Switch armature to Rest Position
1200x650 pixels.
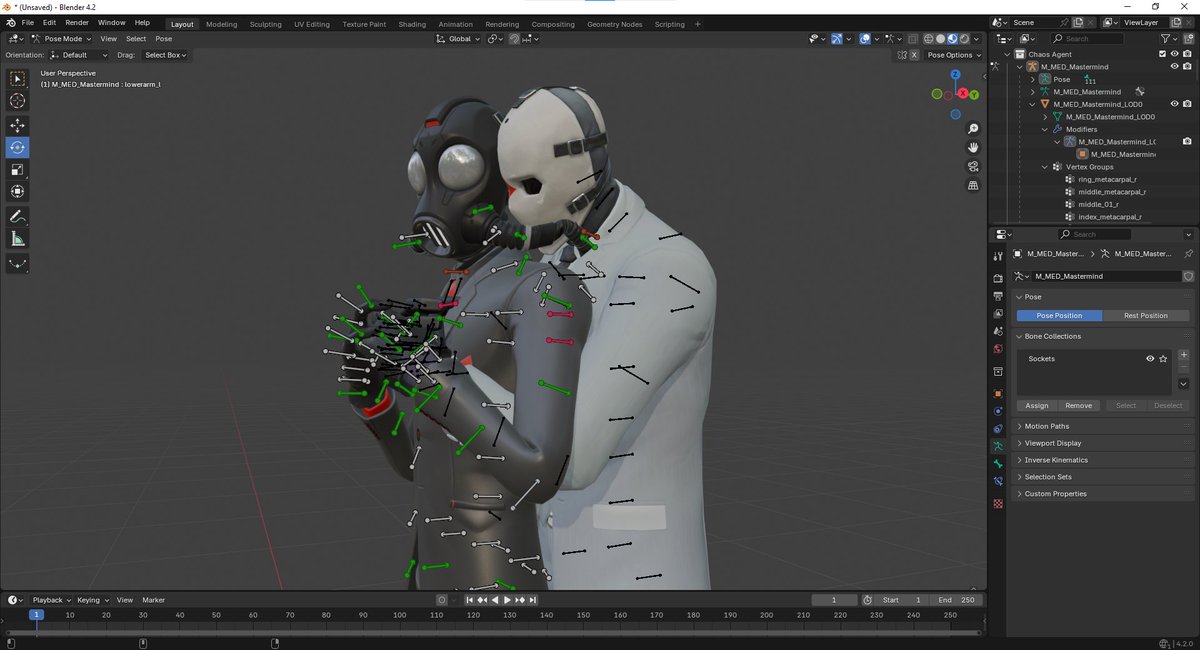tap(1145, 315)
